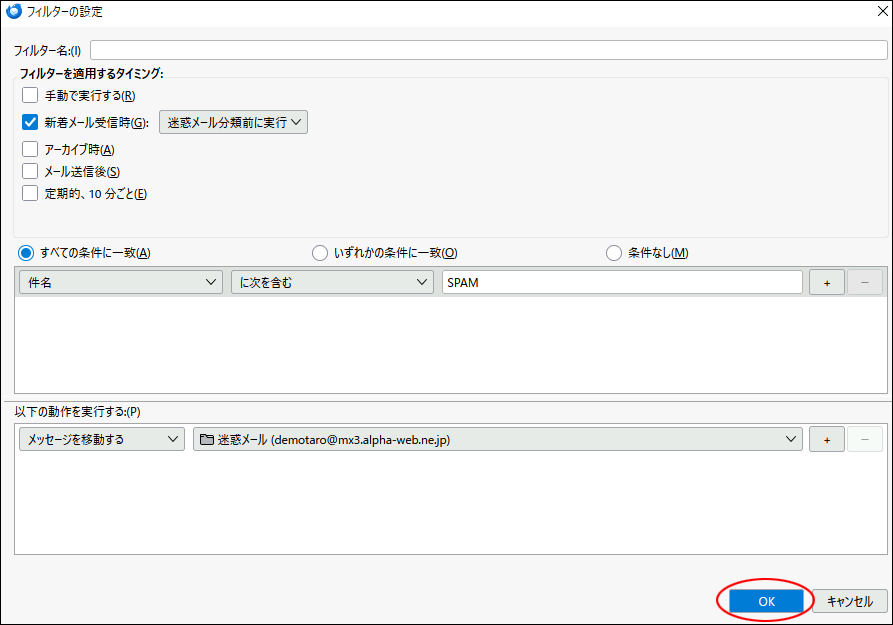Click the Thunderbird icon in title bar

[x=14, y=12]
